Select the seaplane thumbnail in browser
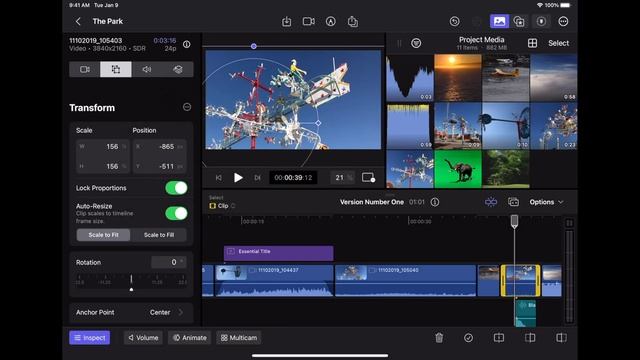640x360 pixels. click(505, 78)
